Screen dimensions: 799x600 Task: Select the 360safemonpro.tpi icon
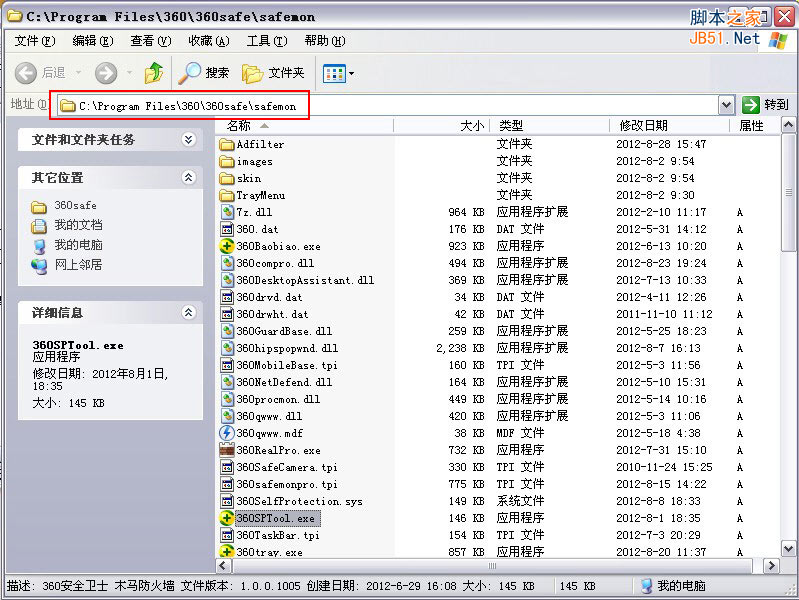227,484
